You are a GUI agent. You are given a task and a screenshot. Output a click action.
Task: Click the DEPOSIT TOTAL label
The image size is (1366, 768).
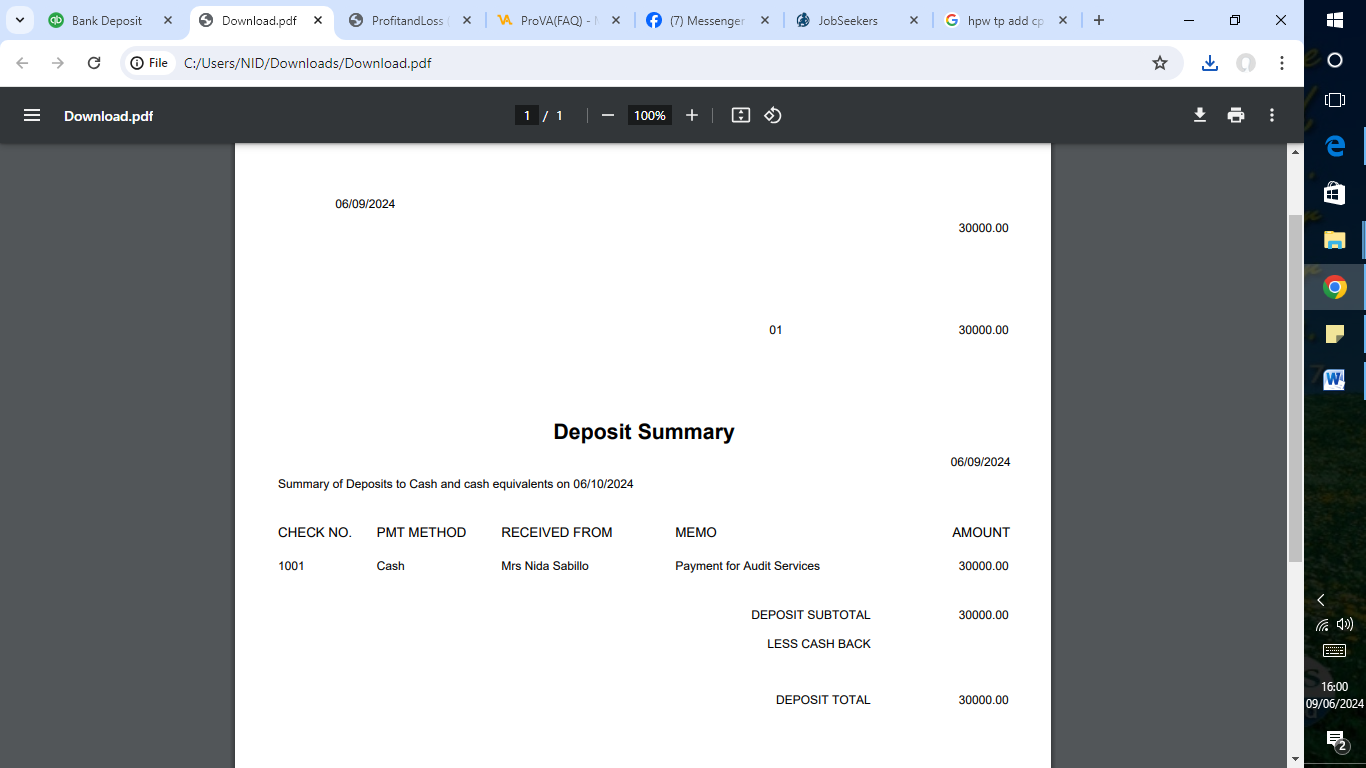tap(823, 700)
